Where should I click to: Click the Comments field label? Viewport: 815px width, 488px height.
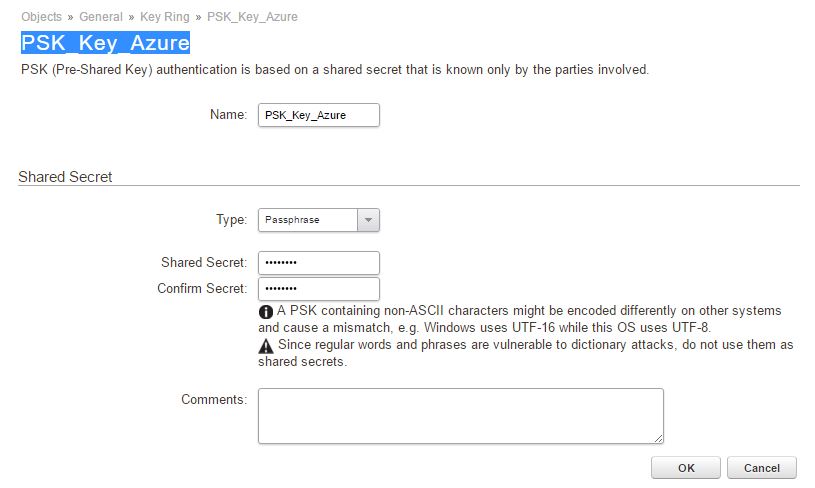(213, 400)
